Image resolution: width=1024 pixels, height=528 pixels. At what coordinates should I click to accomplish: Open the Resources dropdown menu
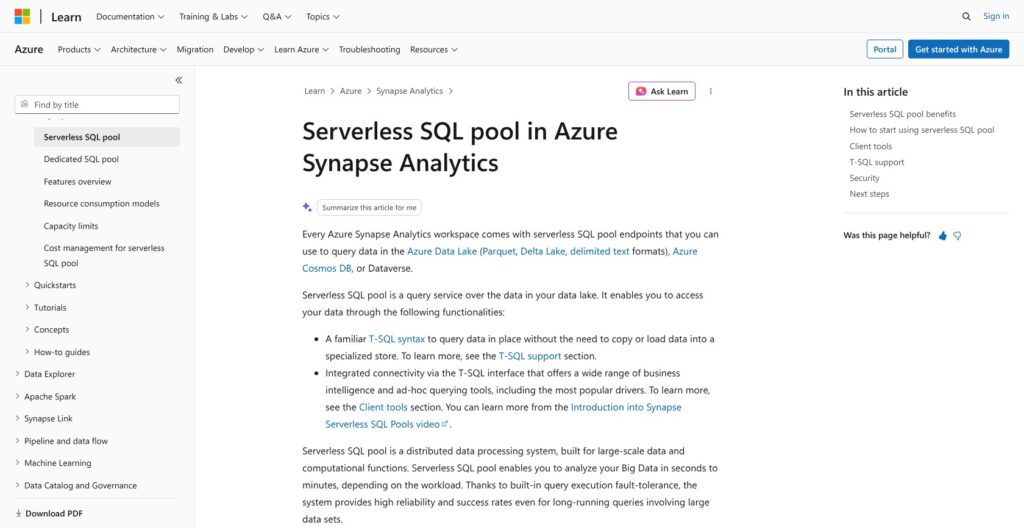[x=434, y=49]
